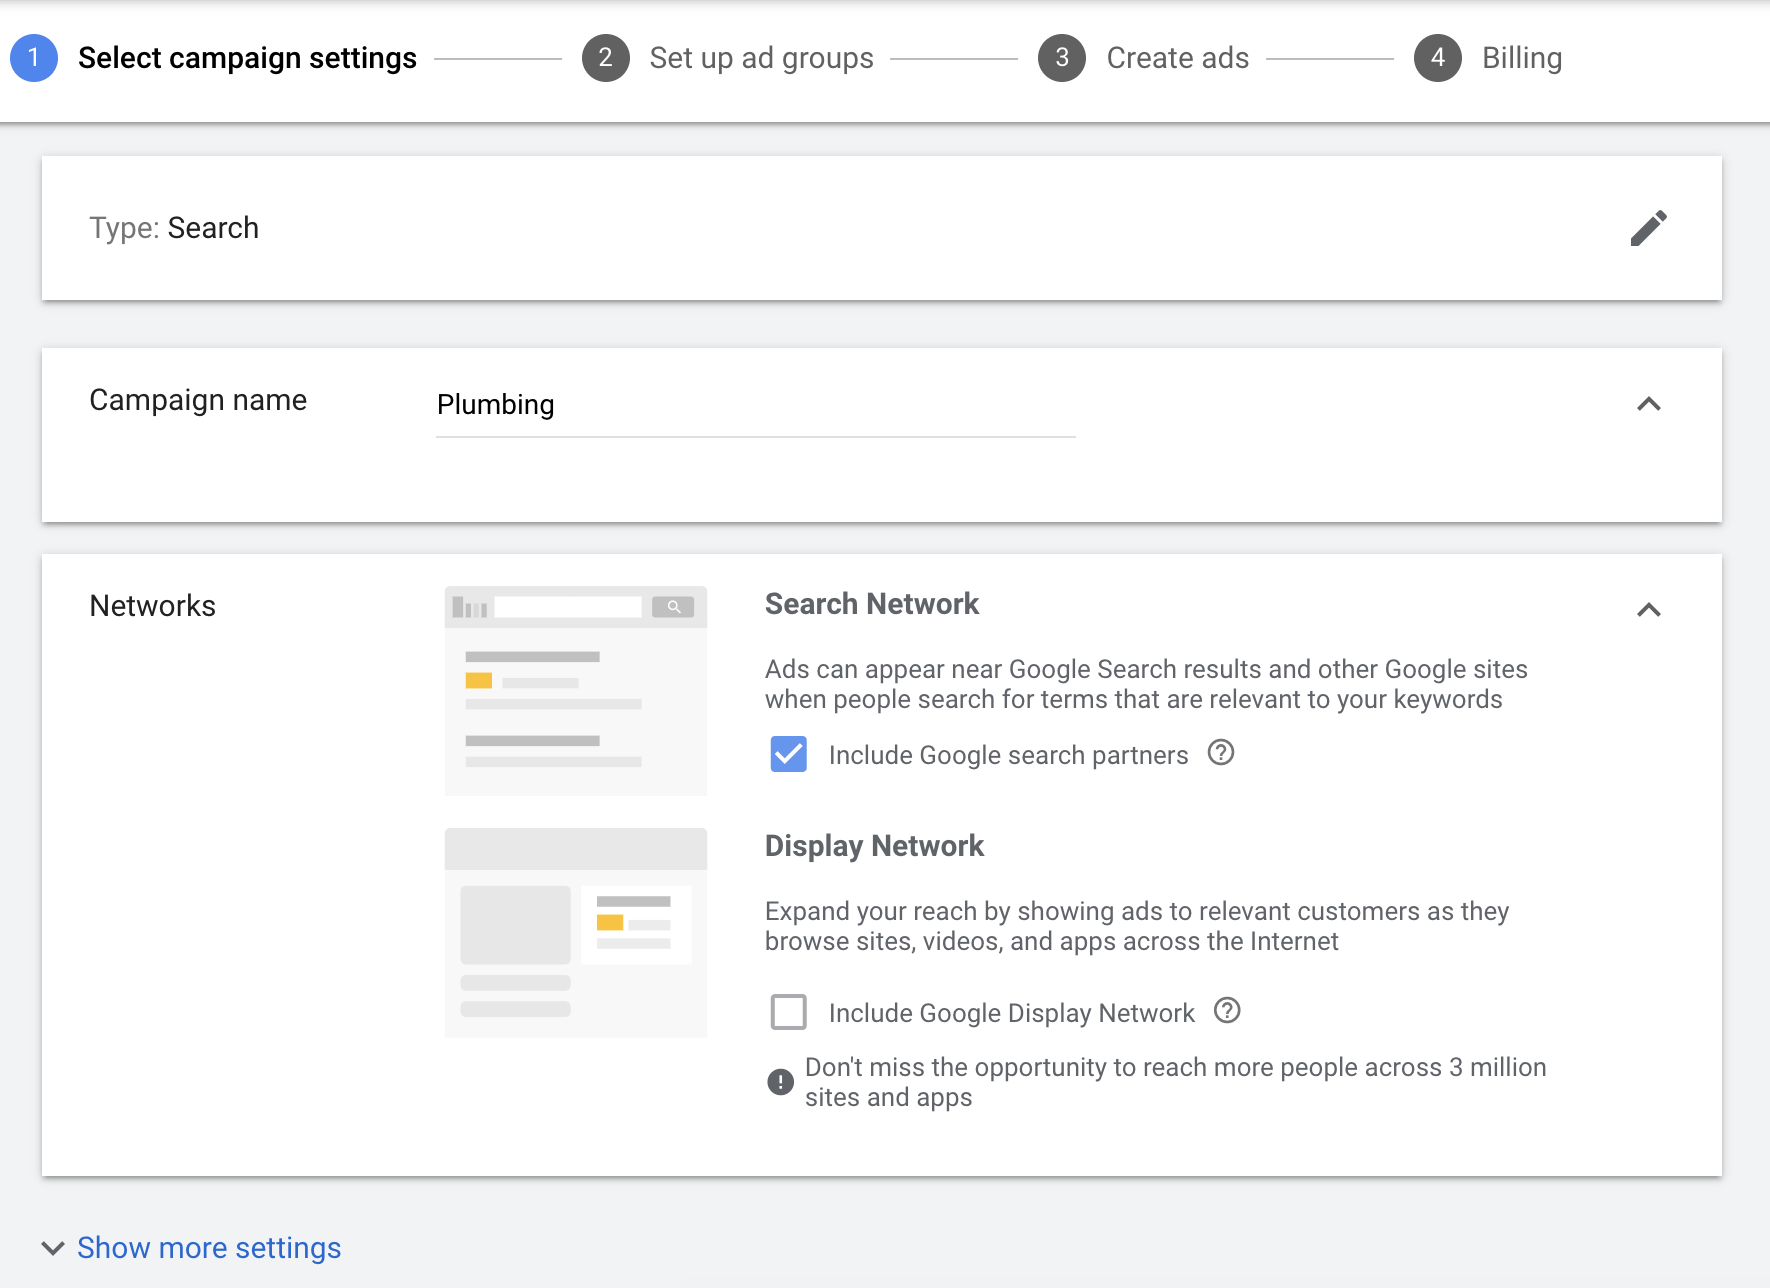Click the Display Network heading
The height and width of the screenshot is (1288, 1770).
874,846
